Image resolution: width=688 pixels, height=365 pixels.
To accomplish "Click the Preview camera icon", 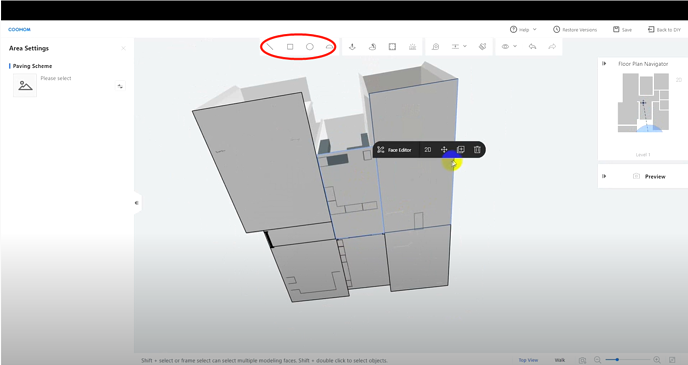I will pyautogui.click(x=636, y=176).
